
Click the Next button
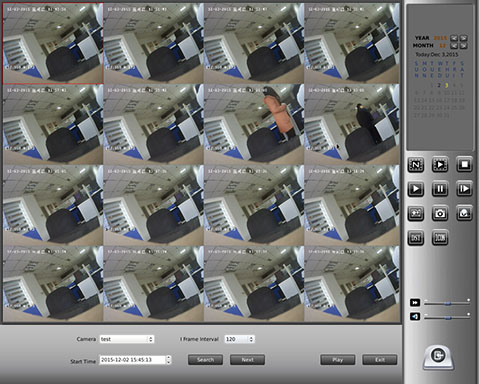coord(247,360)
